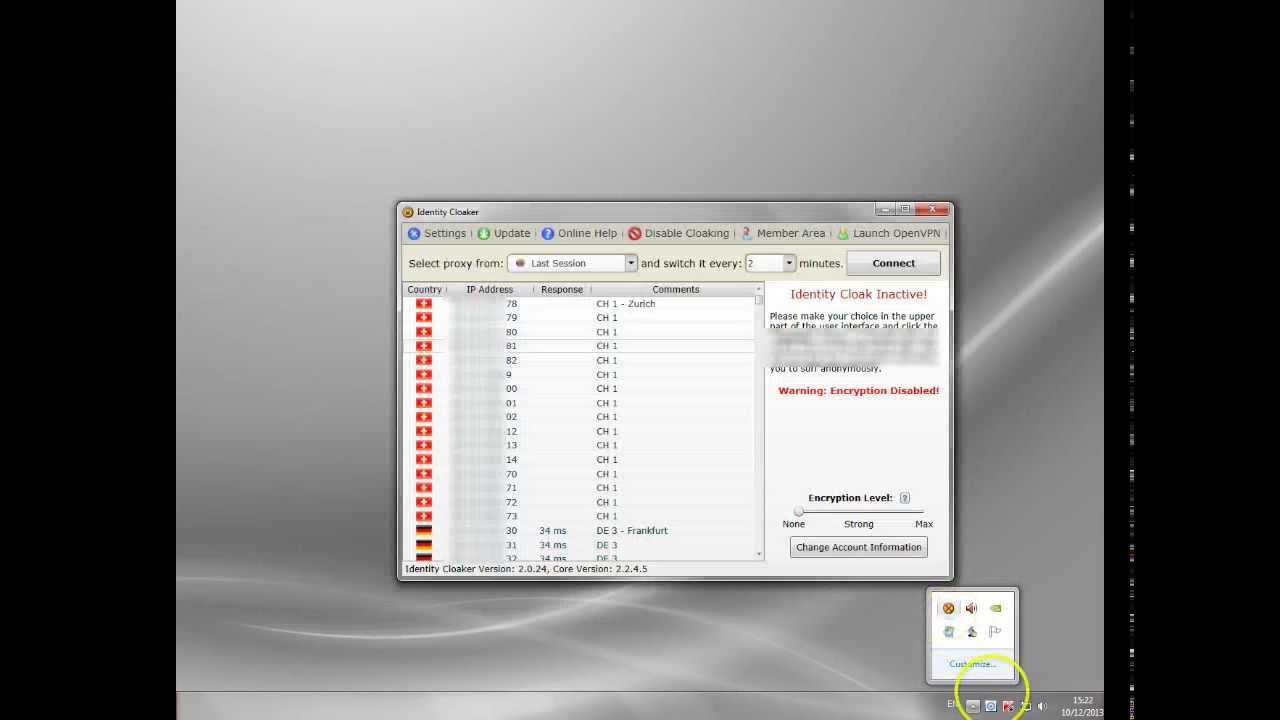The image size is (1280, 720).
Task: Sort by Response column header
Action: pos(562,289)
